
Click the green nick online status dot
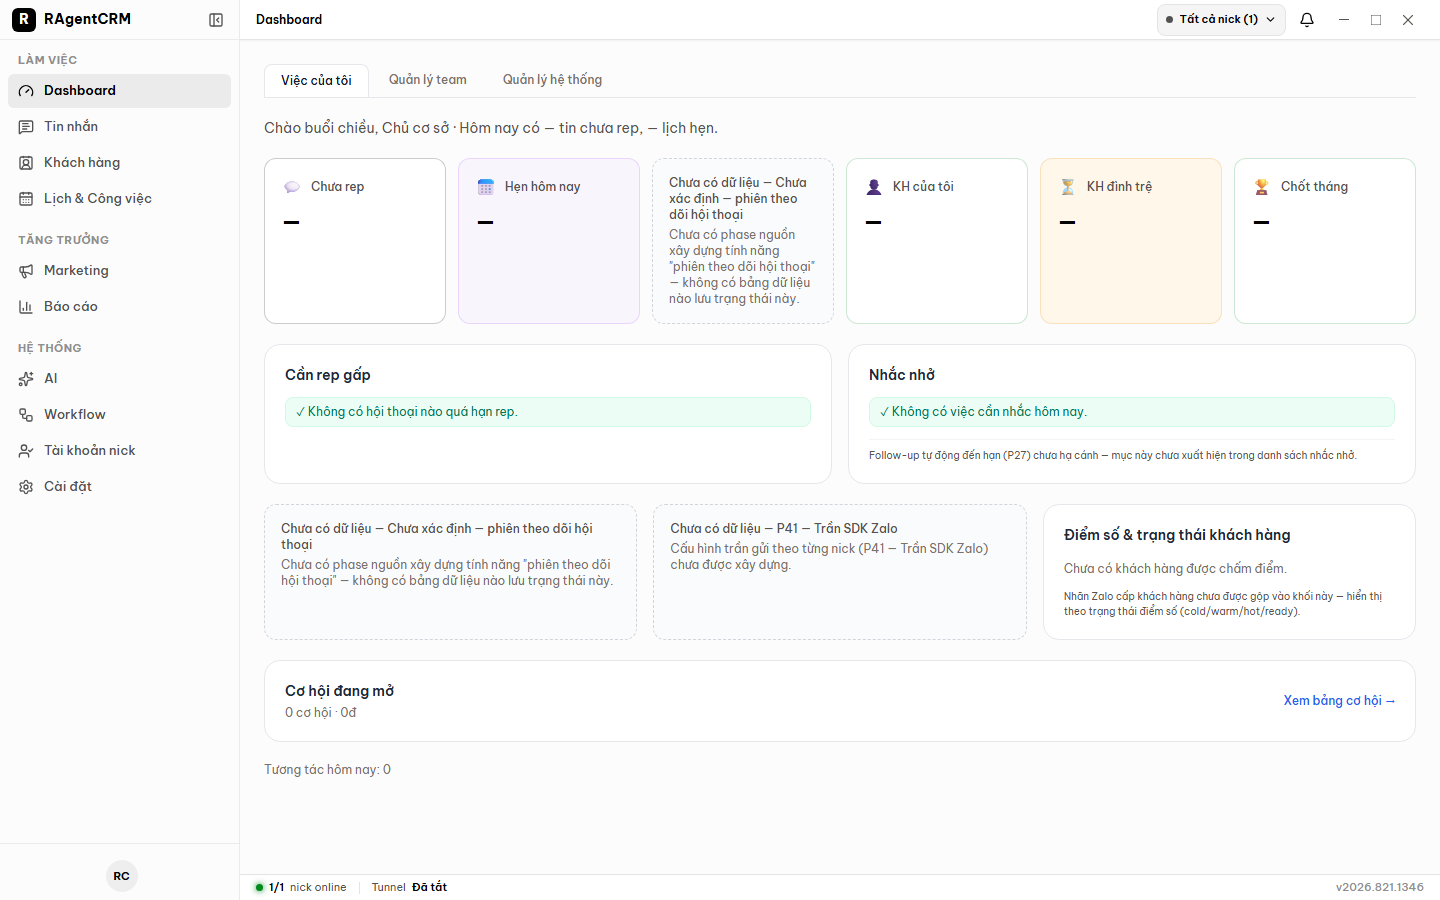tap(260, 887)
